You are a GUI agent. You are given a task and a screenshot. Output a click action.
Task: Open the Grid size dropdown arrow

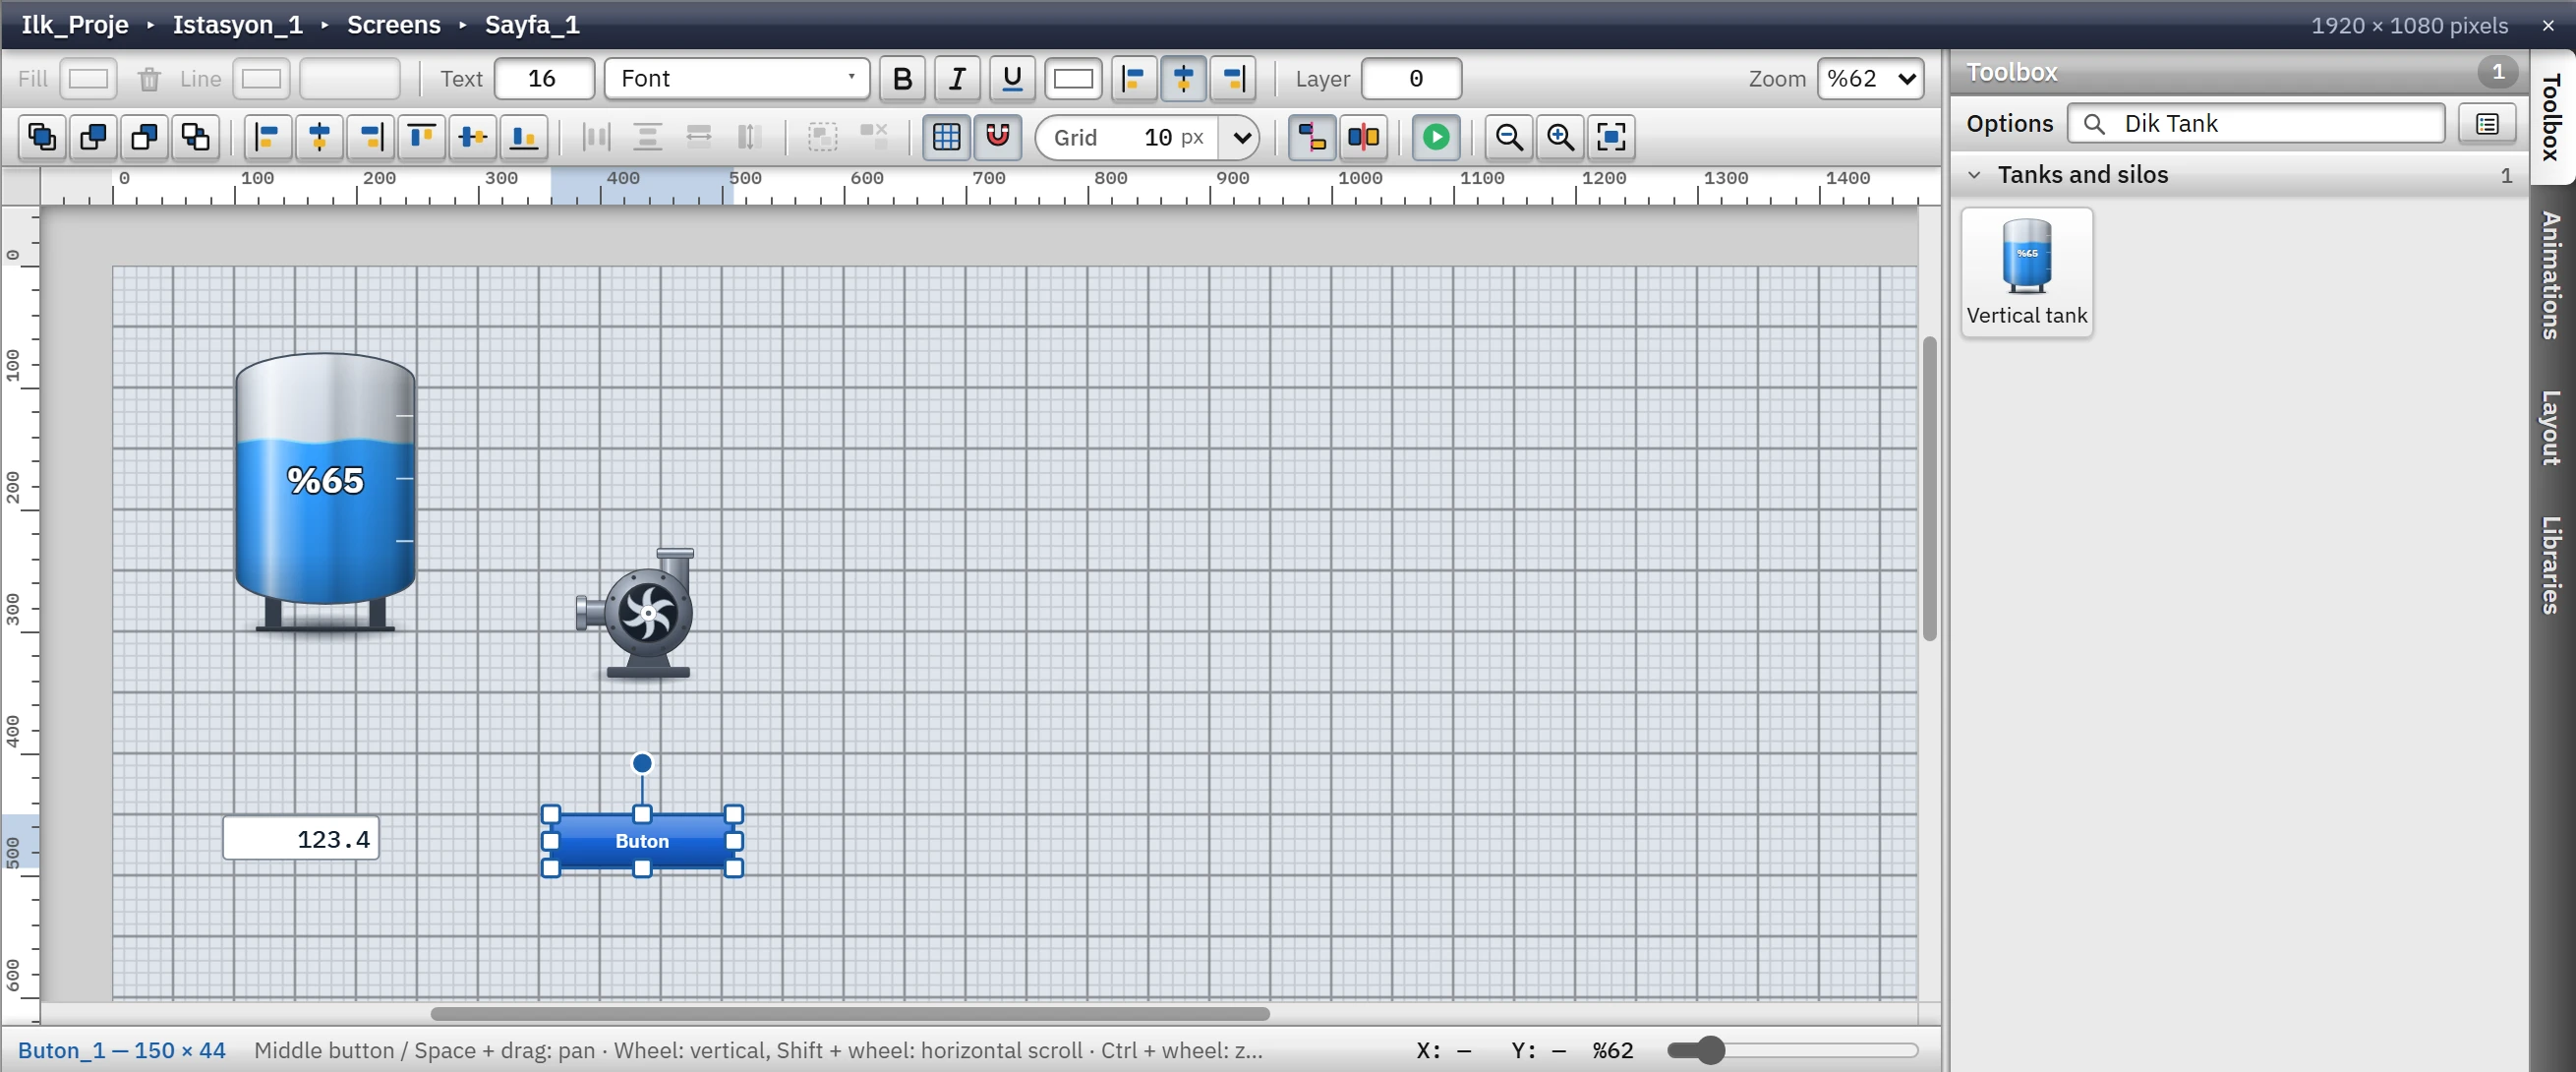coord(1241,137)
